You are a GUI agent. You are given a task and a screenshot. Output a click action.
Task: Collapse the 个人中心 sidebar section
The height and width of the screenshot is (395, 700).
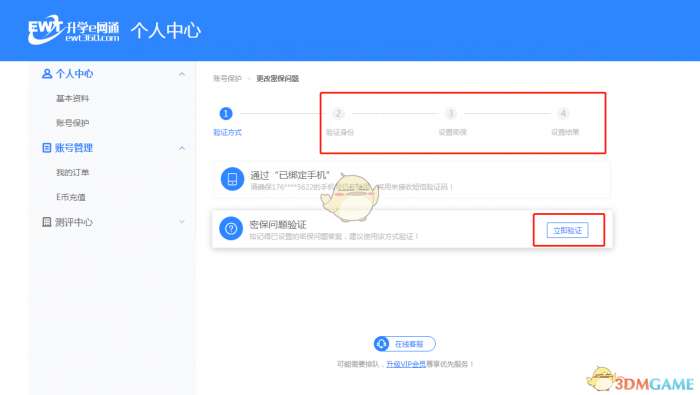click(182, 74)
